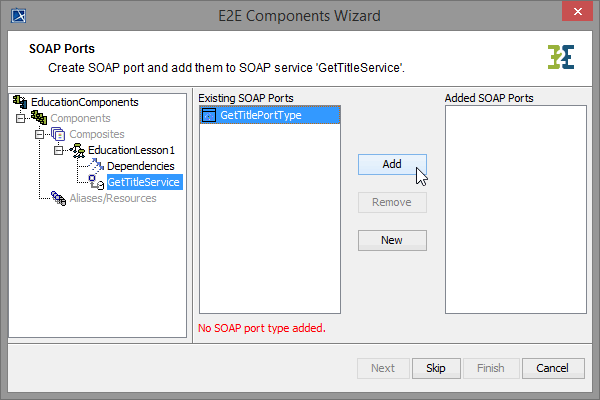600x400 pixels.
Task: Select the Dependencies tree item
Action: point(141,166)
